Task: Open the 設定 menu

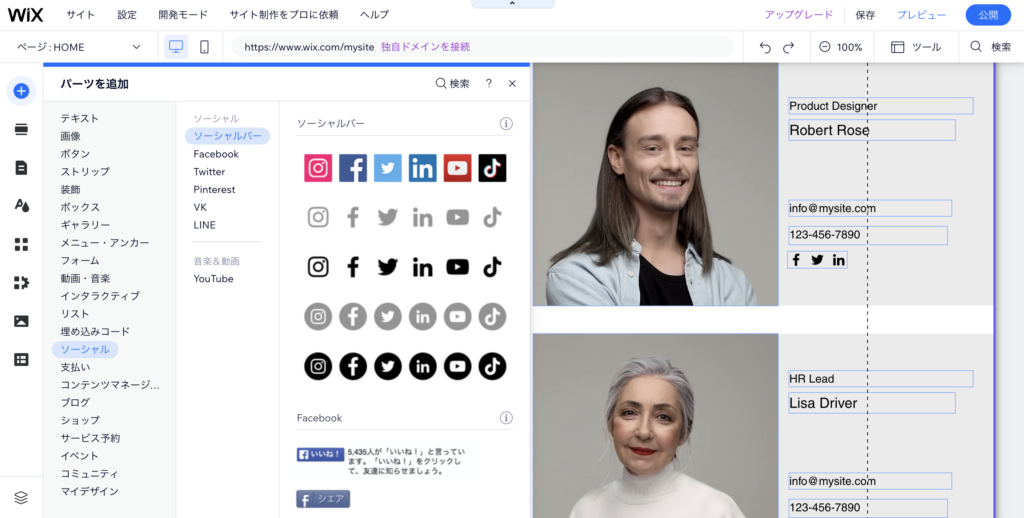Action: click(x=127, y=14)
